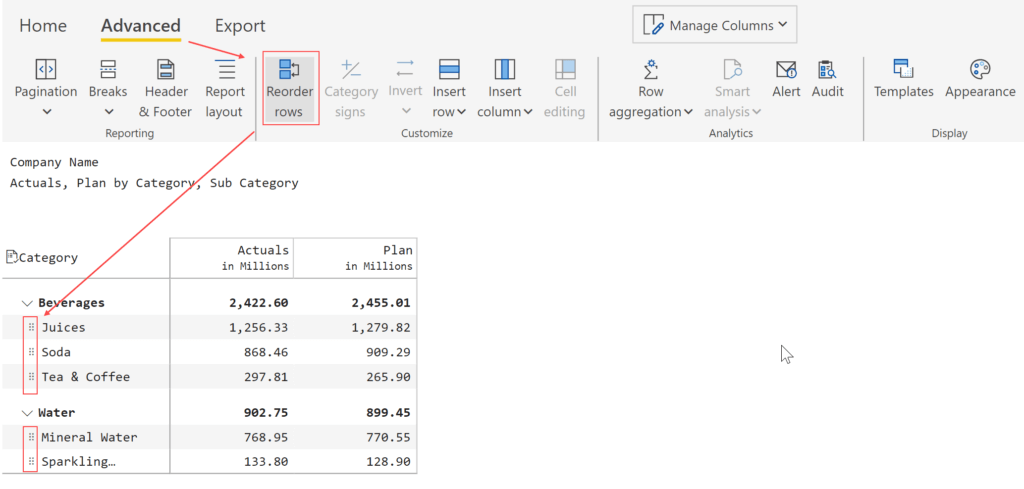Click the report subtitle 'Actuals, Plan by Category'
The height and width of the screenshot is (489, 1024).
(x=154, y=183)
